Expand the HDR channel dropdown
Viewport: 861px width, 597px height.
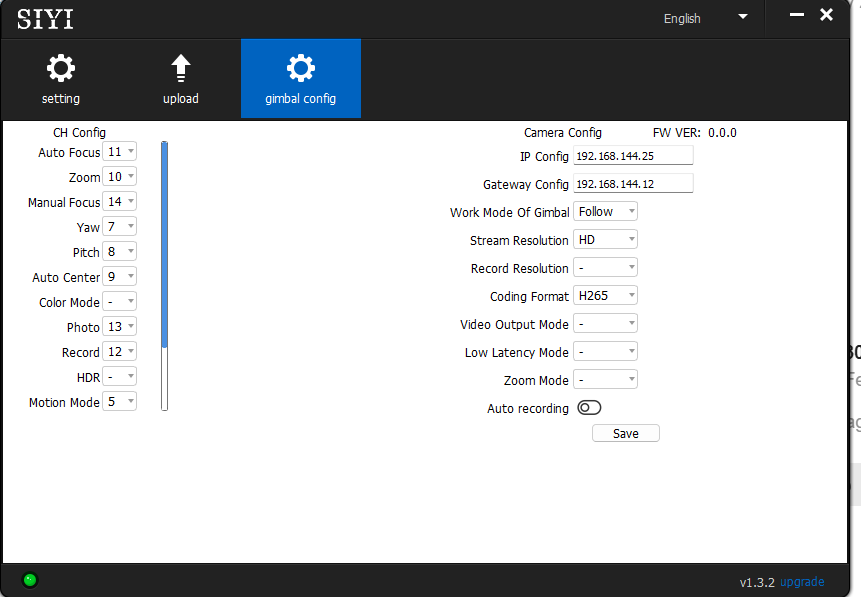pos(119,376)
